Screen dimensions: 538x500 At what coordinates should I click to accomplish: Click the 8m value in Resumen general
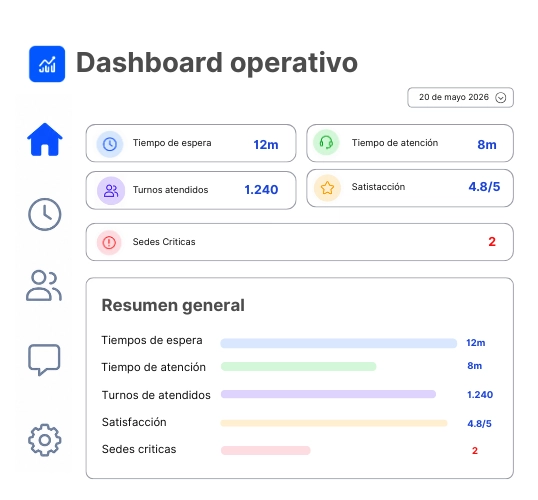[x=475, y=366]
